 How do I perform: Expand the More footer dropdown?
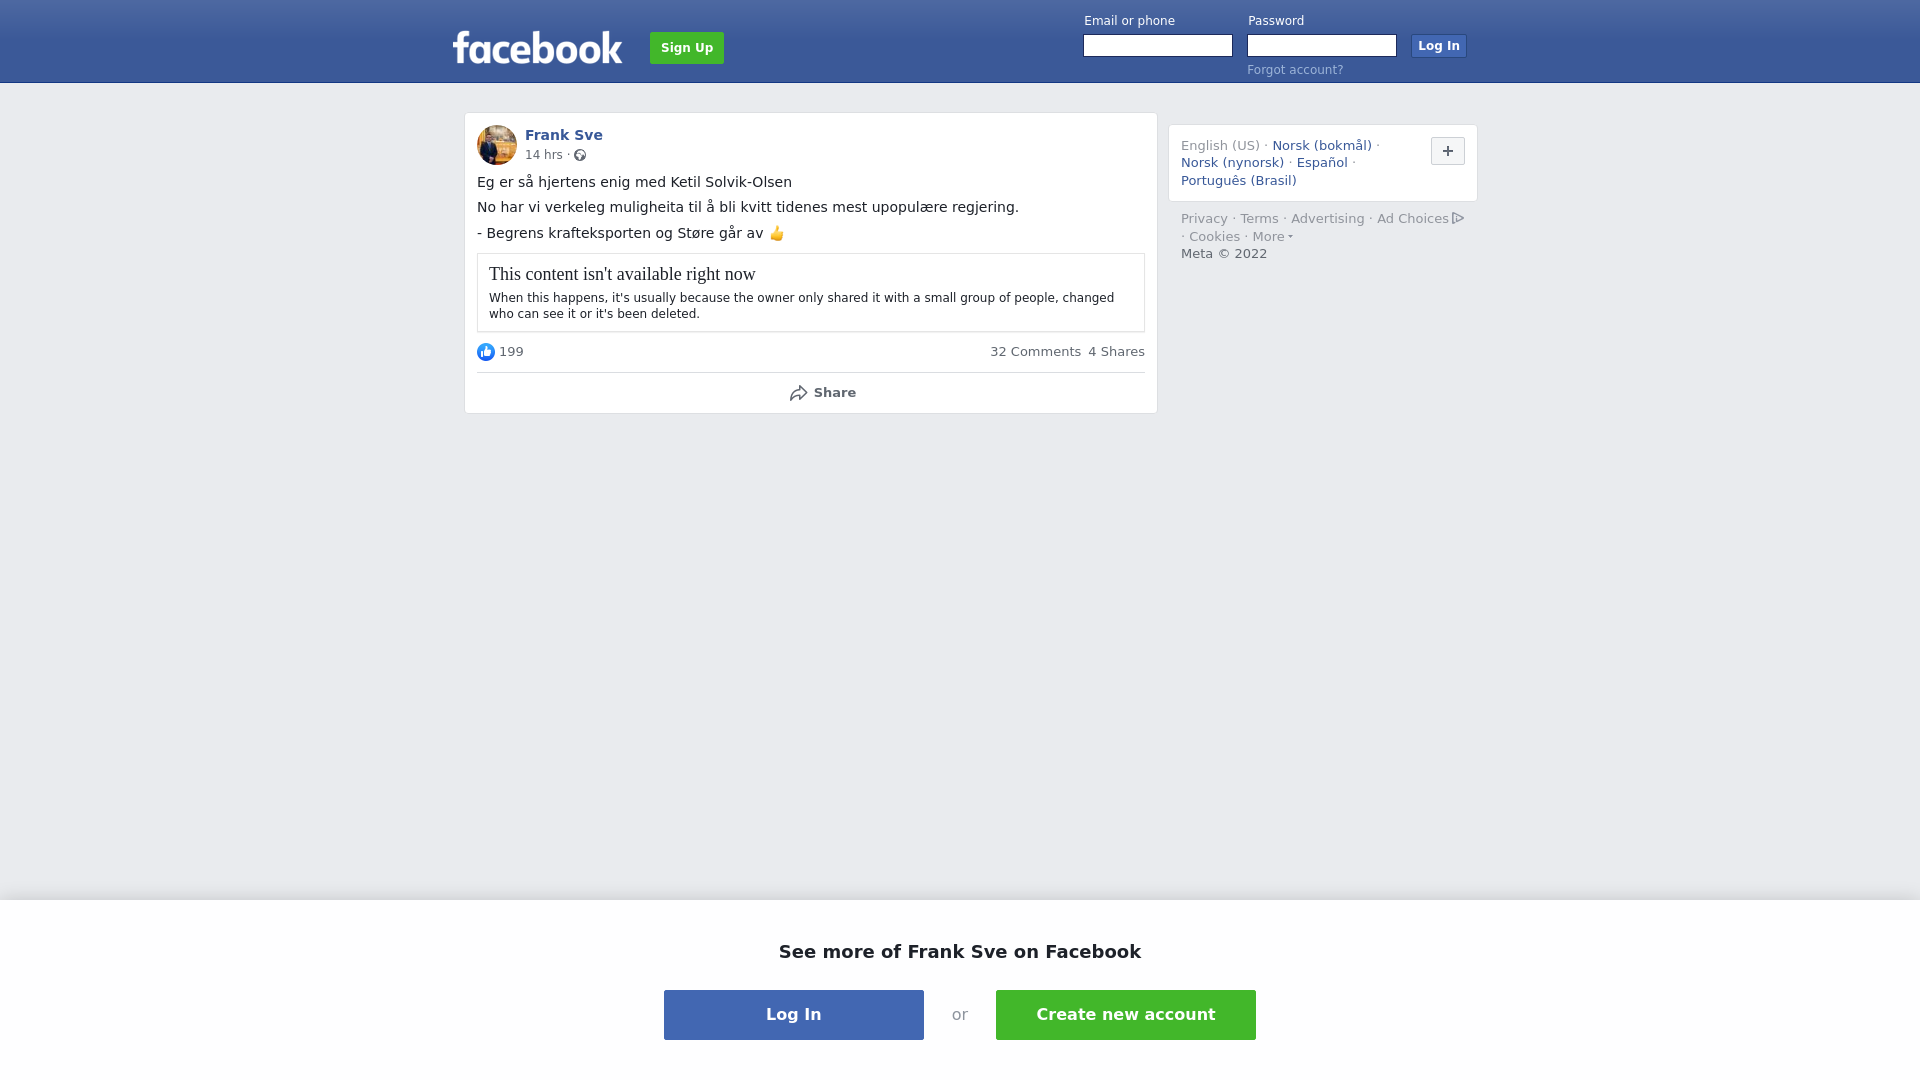click(x=1272, y=237)
